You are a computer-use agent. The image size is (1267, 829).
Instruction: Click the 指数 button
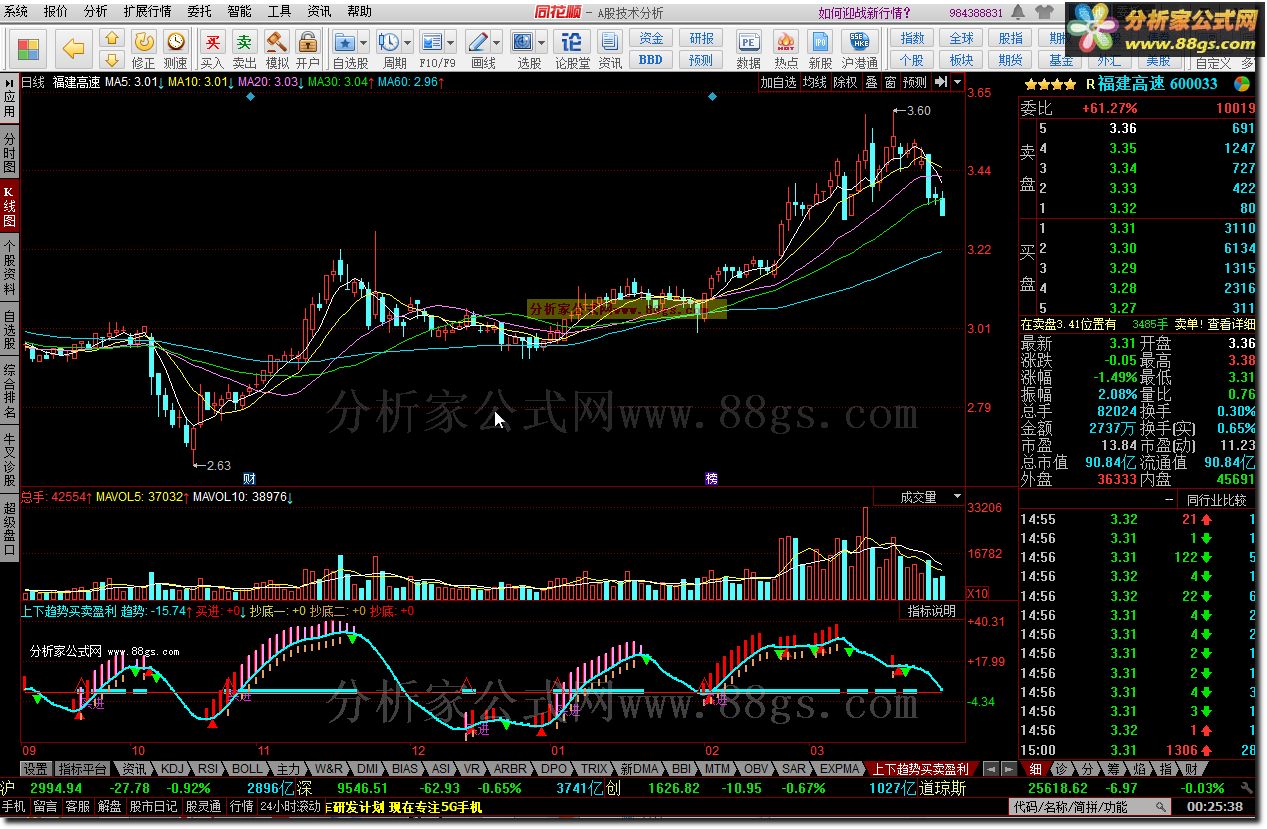point(912,38)
